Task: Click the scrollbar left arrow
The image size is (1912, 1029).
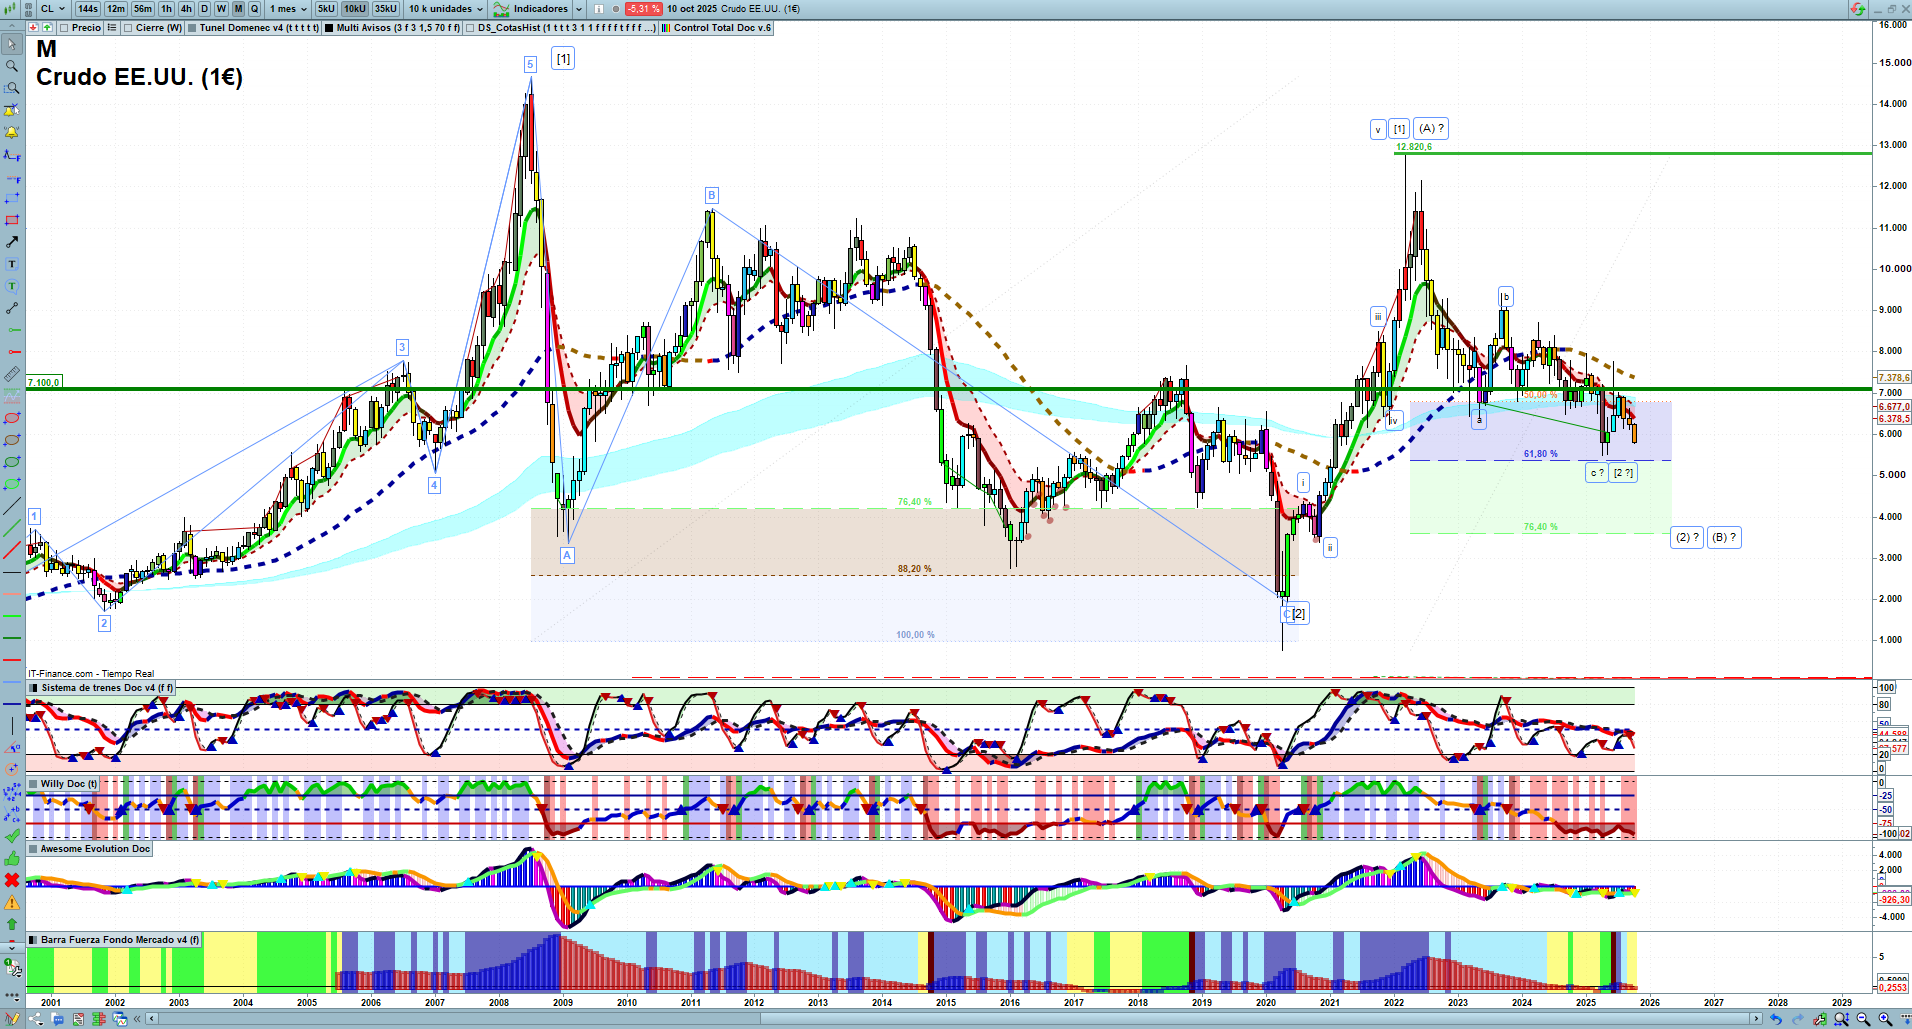Action: (152, 1019)
